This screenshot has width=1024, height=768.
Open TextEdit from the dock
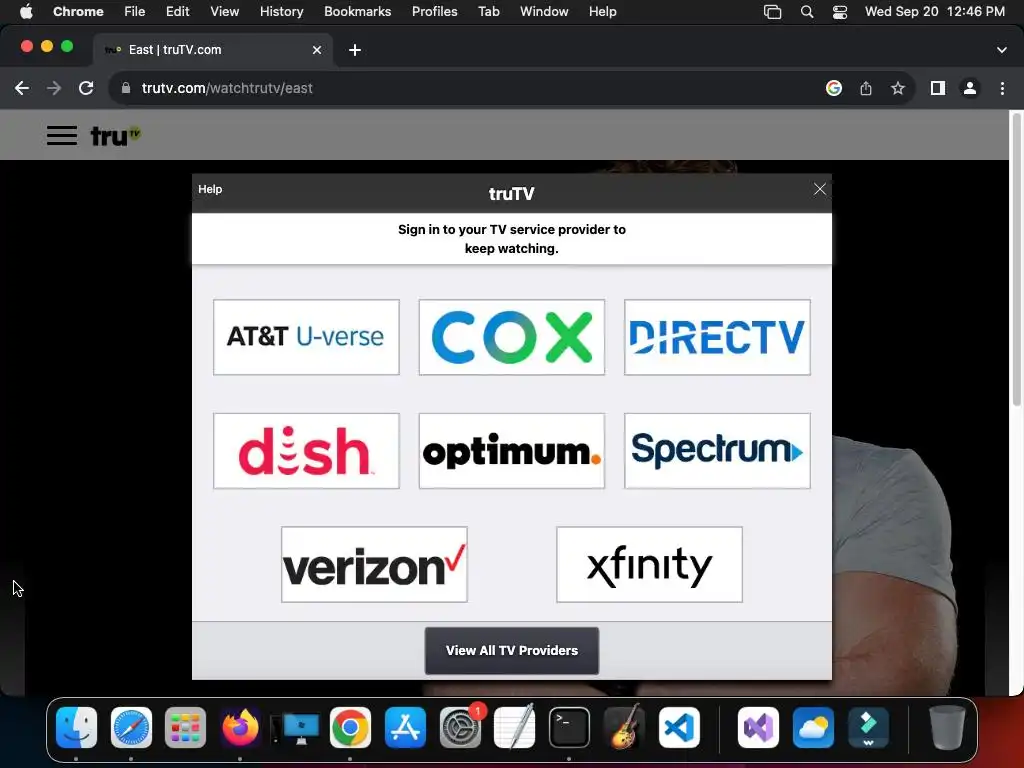[x=515, y=727]
